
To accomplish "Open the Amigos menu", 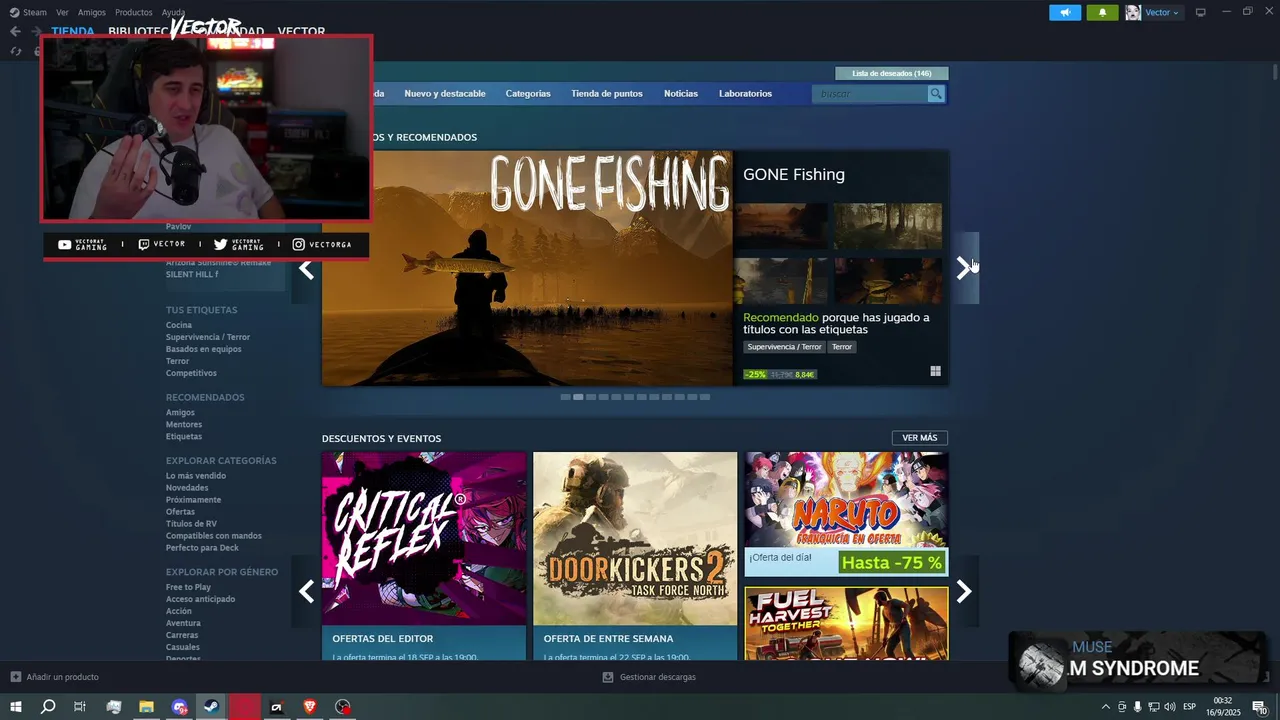I will point(92,12).
